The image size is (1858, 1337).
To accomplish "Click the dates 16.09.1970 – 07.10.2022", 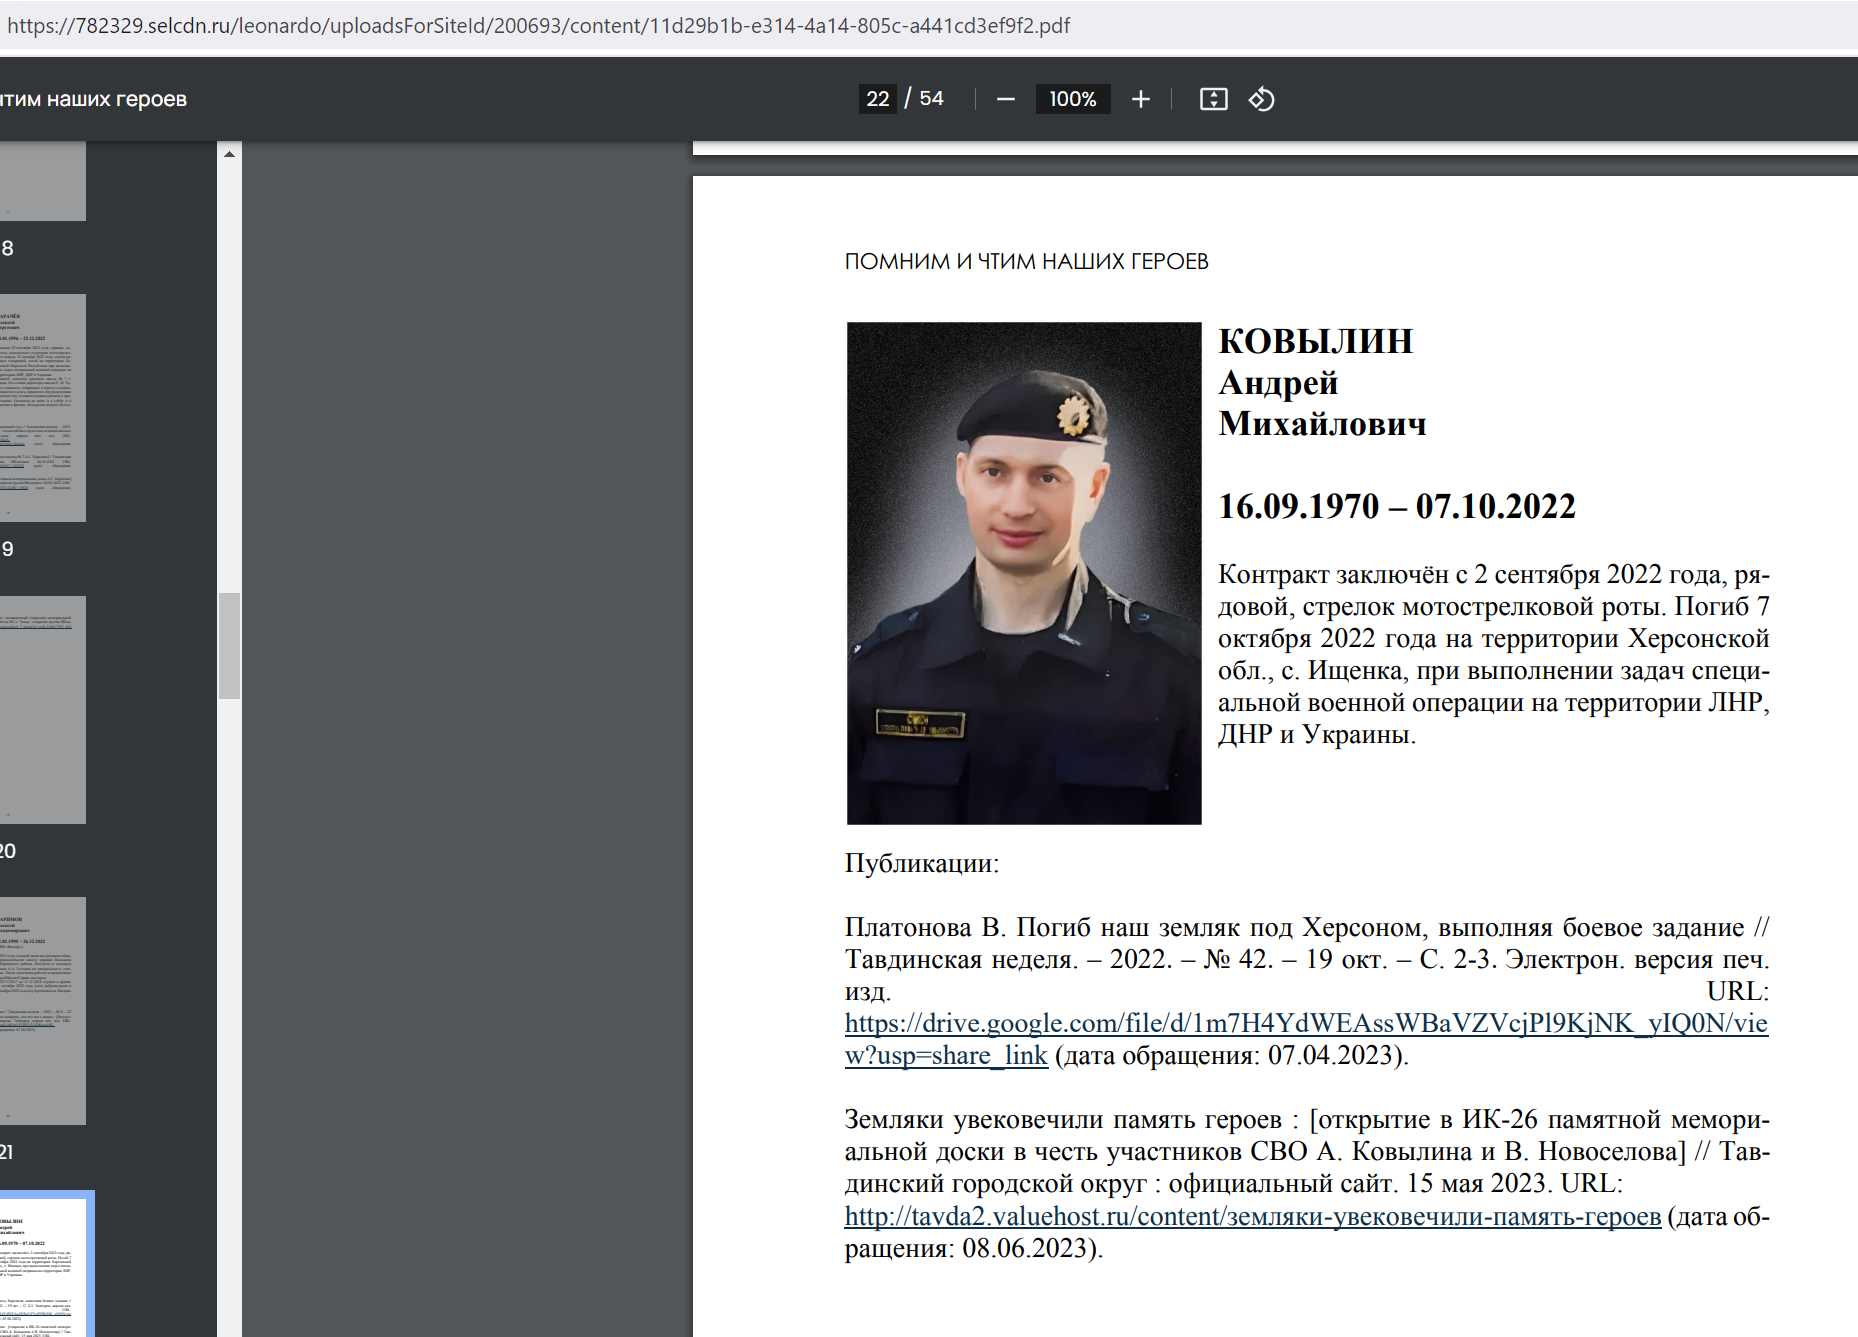I will pos(1397,506).
